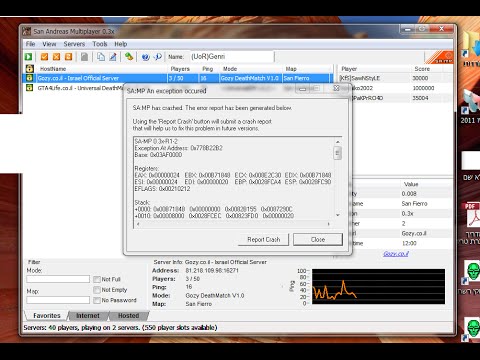Viewport: 480px width, 360px height.
Task: Select the [KfS]SawNStyLE player row
Action: point(395,78)
